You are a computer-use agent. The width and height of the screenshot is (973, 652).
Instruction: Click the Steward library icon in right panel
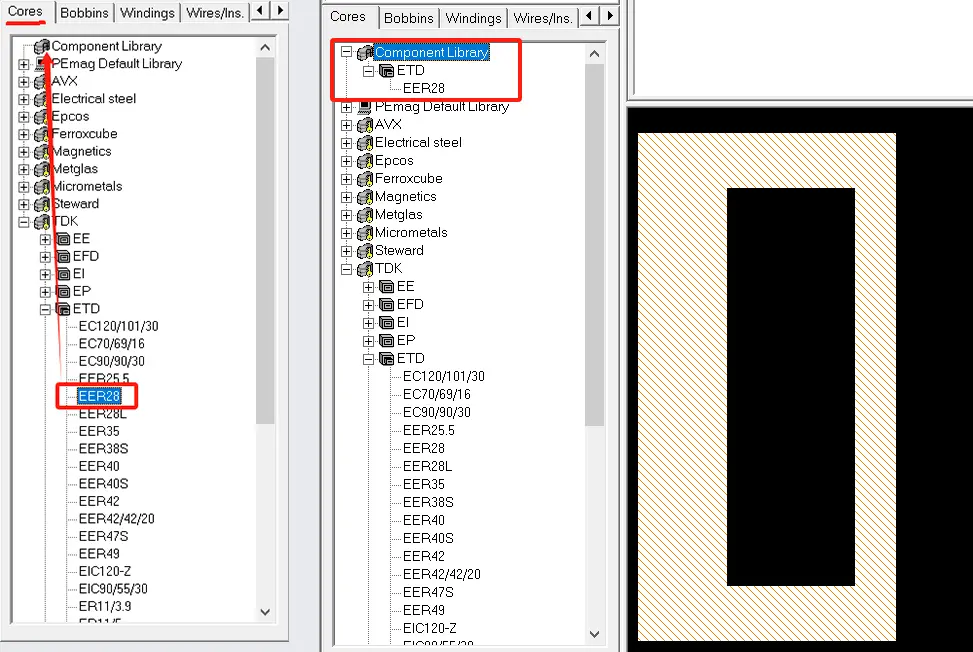(x=365, y=251)
